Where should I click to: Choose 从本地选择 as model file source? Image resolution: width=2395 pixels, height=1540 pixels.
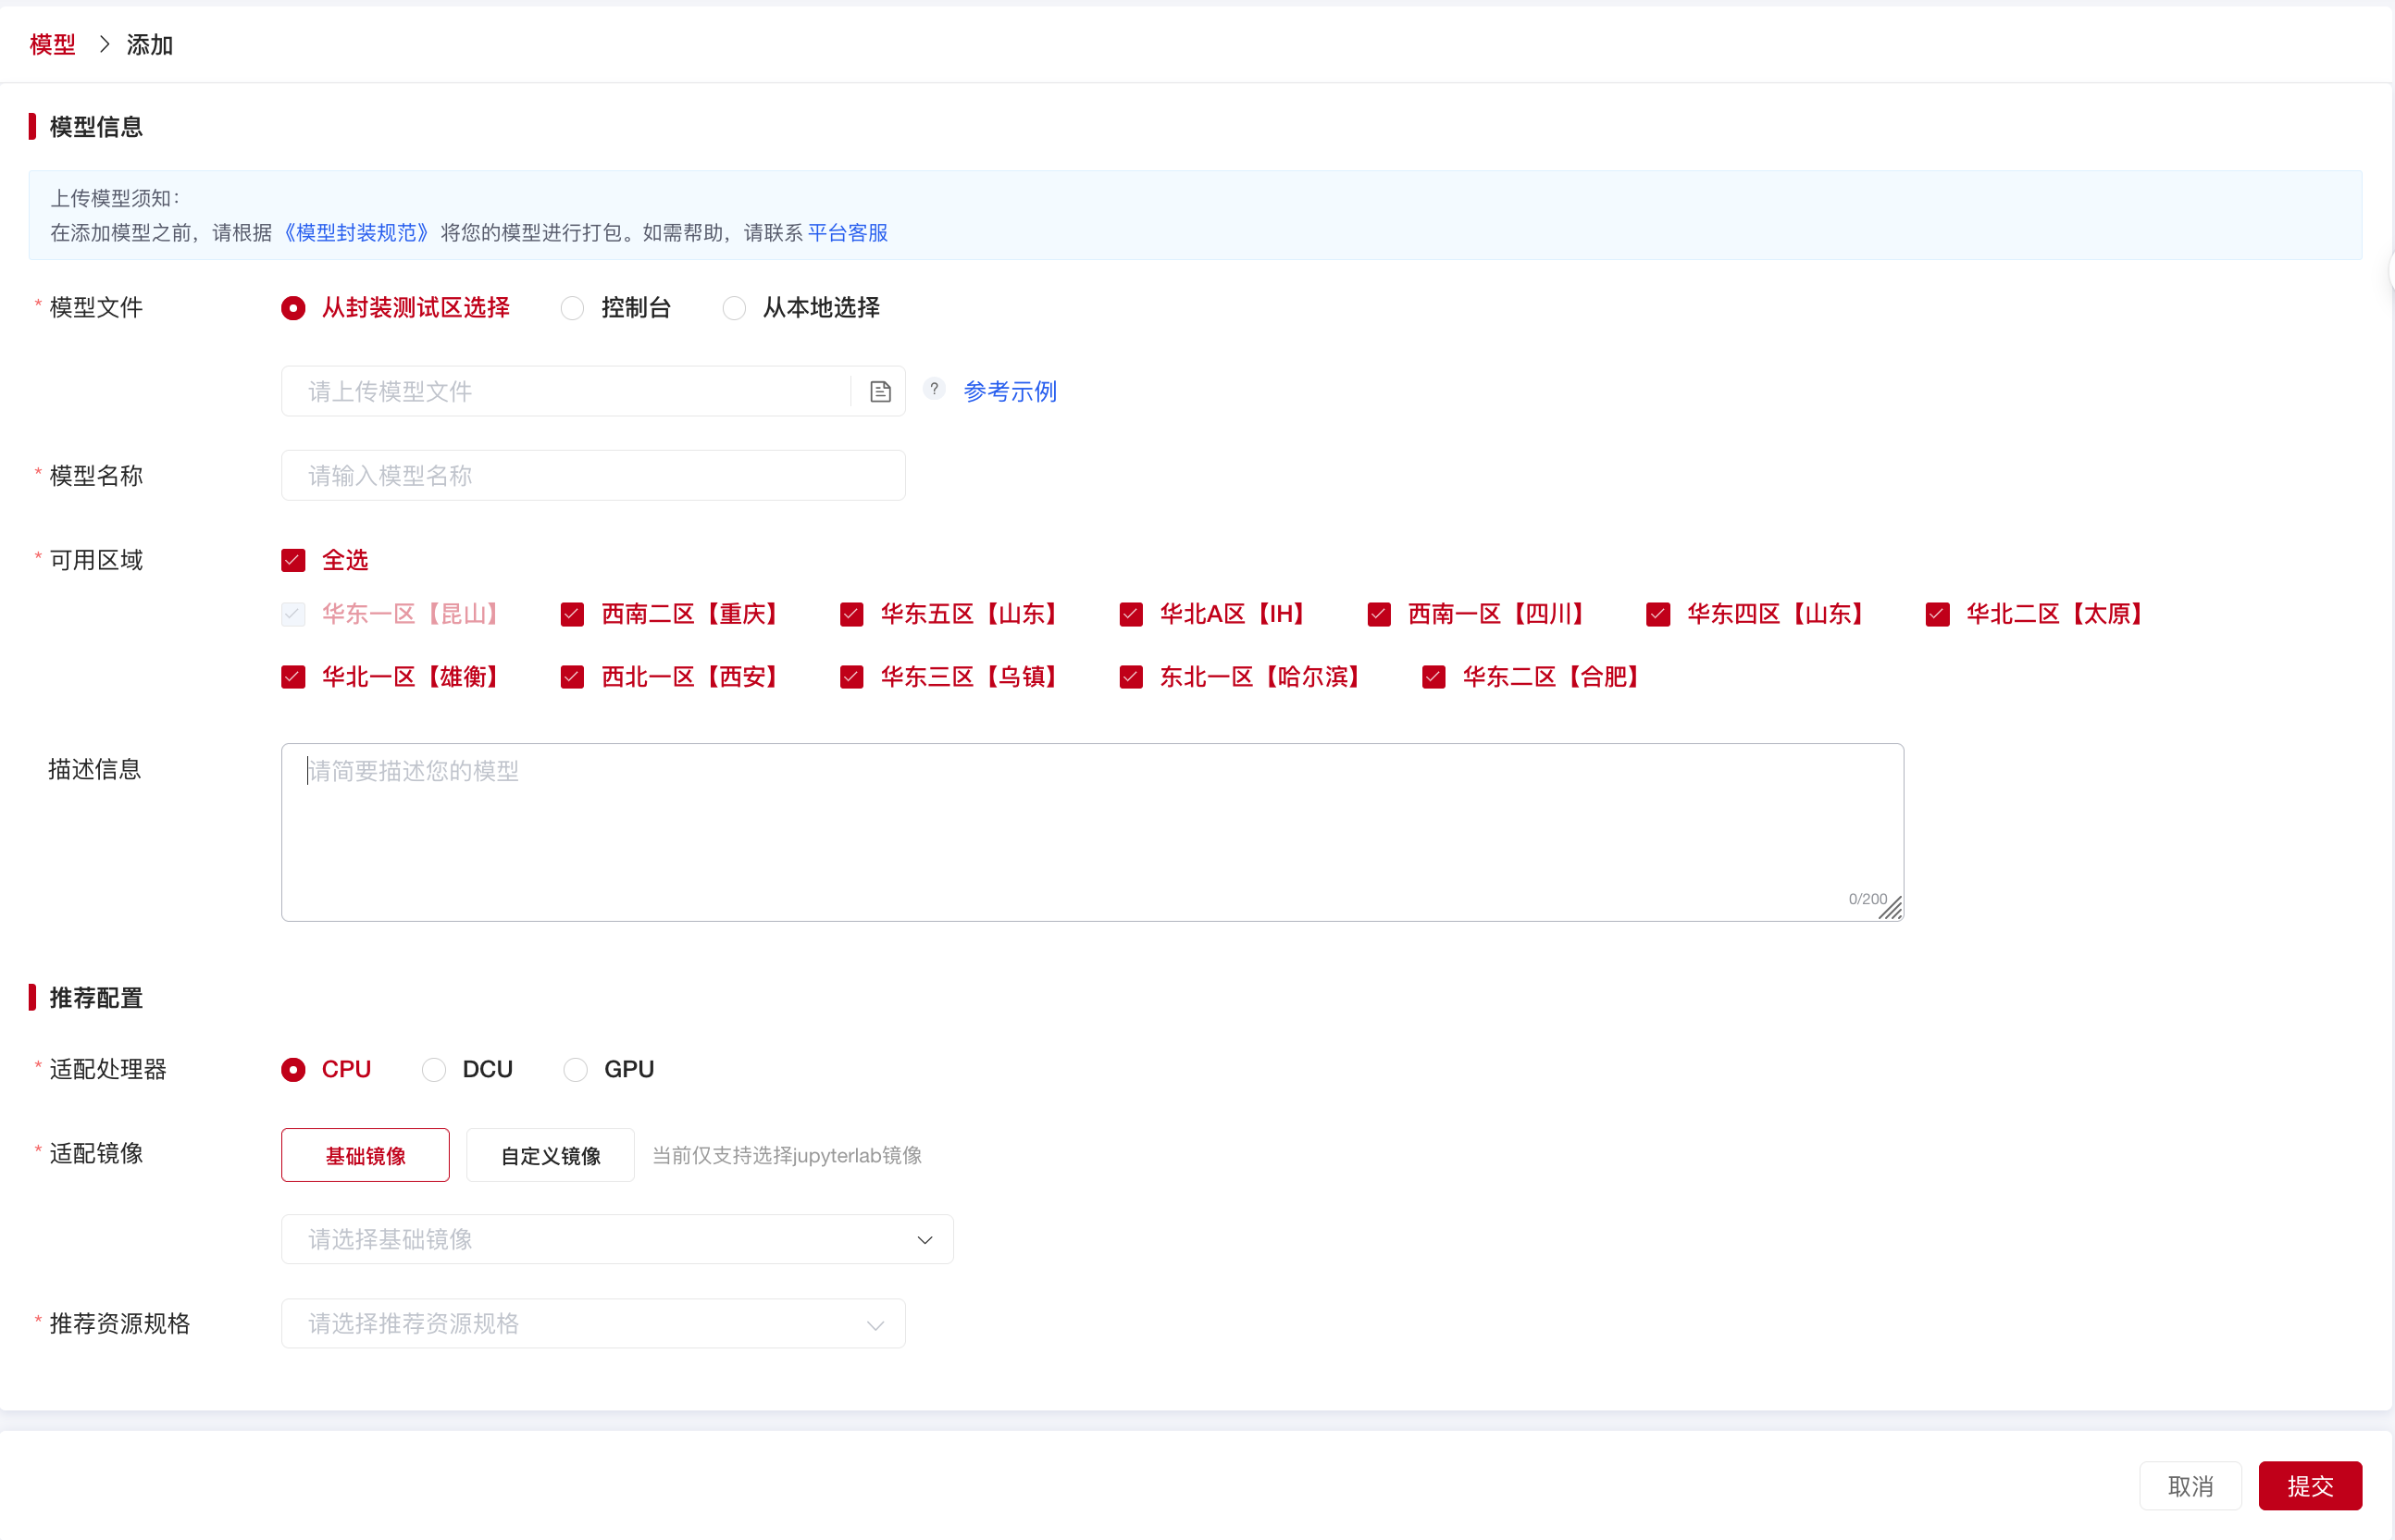734,308
